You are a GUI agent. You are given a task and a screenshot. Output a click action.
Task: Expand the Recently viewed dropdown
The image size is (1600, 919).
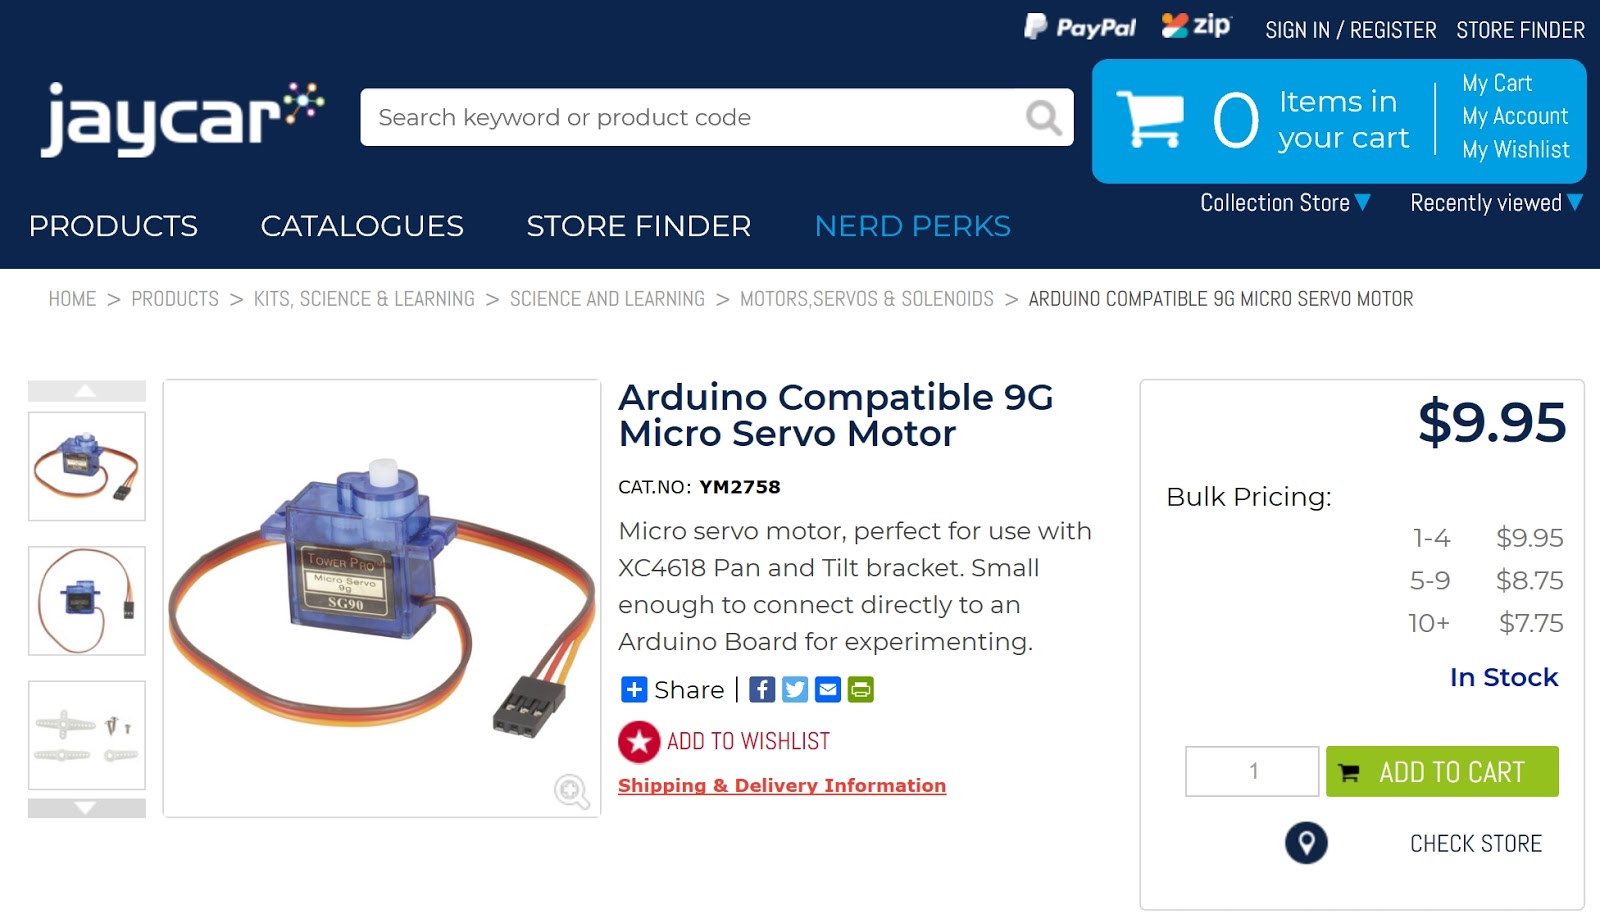point(1496,203)
